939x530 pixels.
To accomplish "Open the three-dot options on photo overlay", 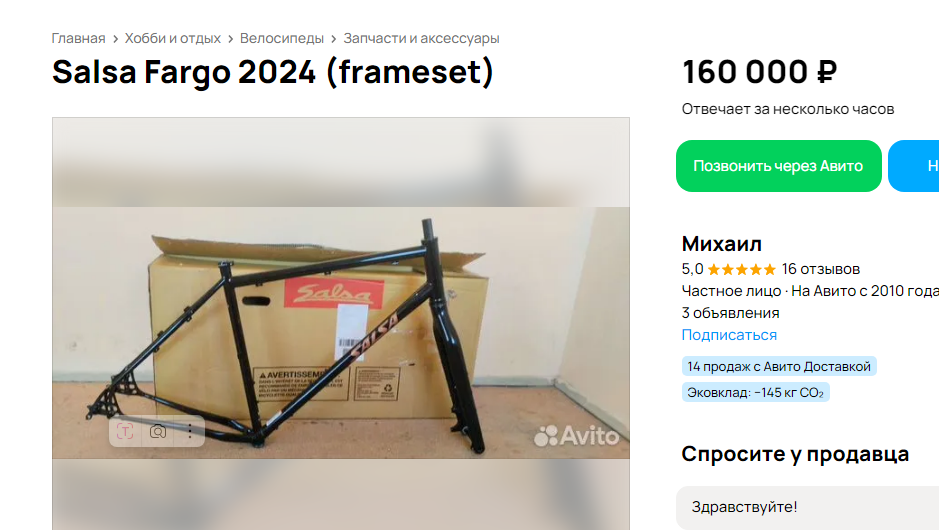I will 190,431.
